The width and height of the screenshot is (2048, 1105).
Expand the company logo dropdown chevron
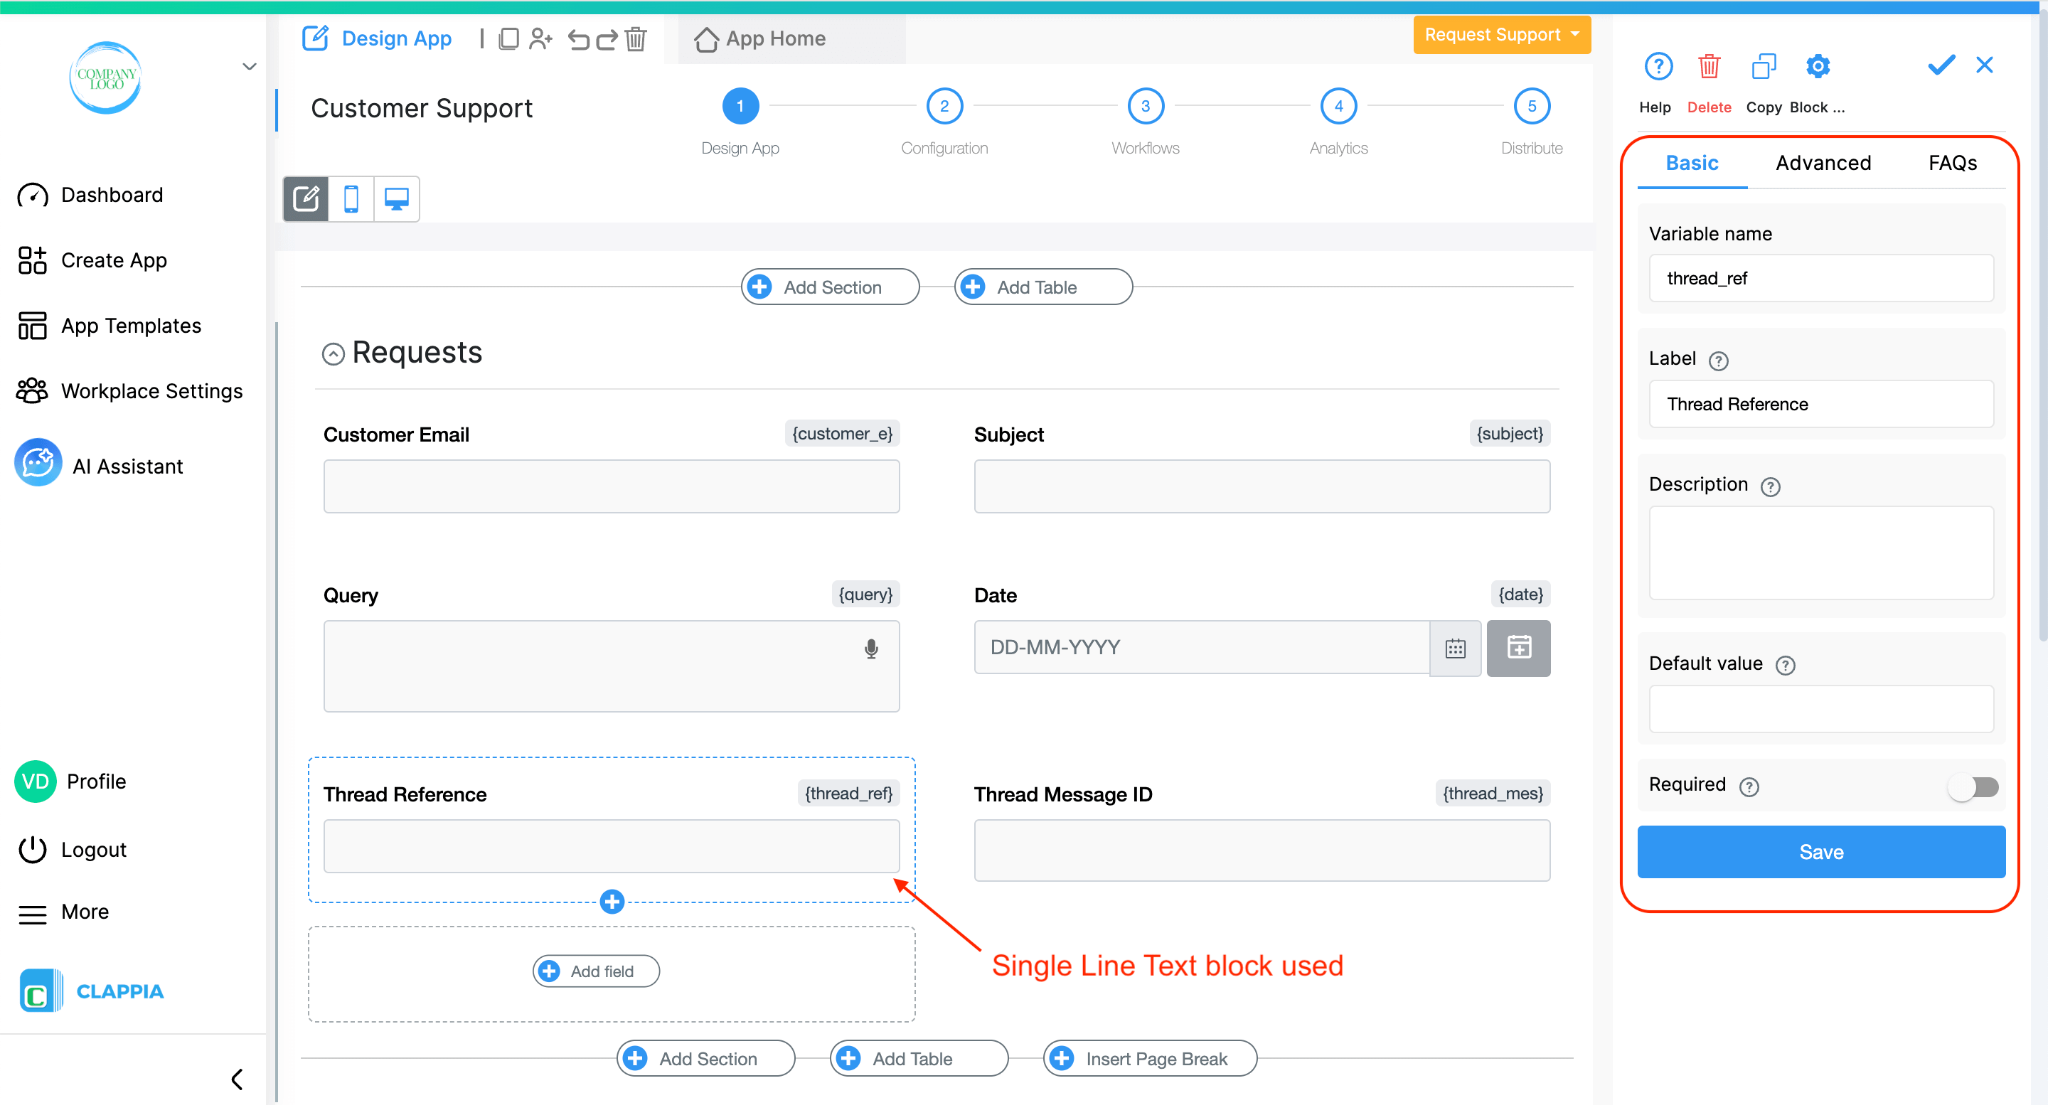[x=249, y=67]
